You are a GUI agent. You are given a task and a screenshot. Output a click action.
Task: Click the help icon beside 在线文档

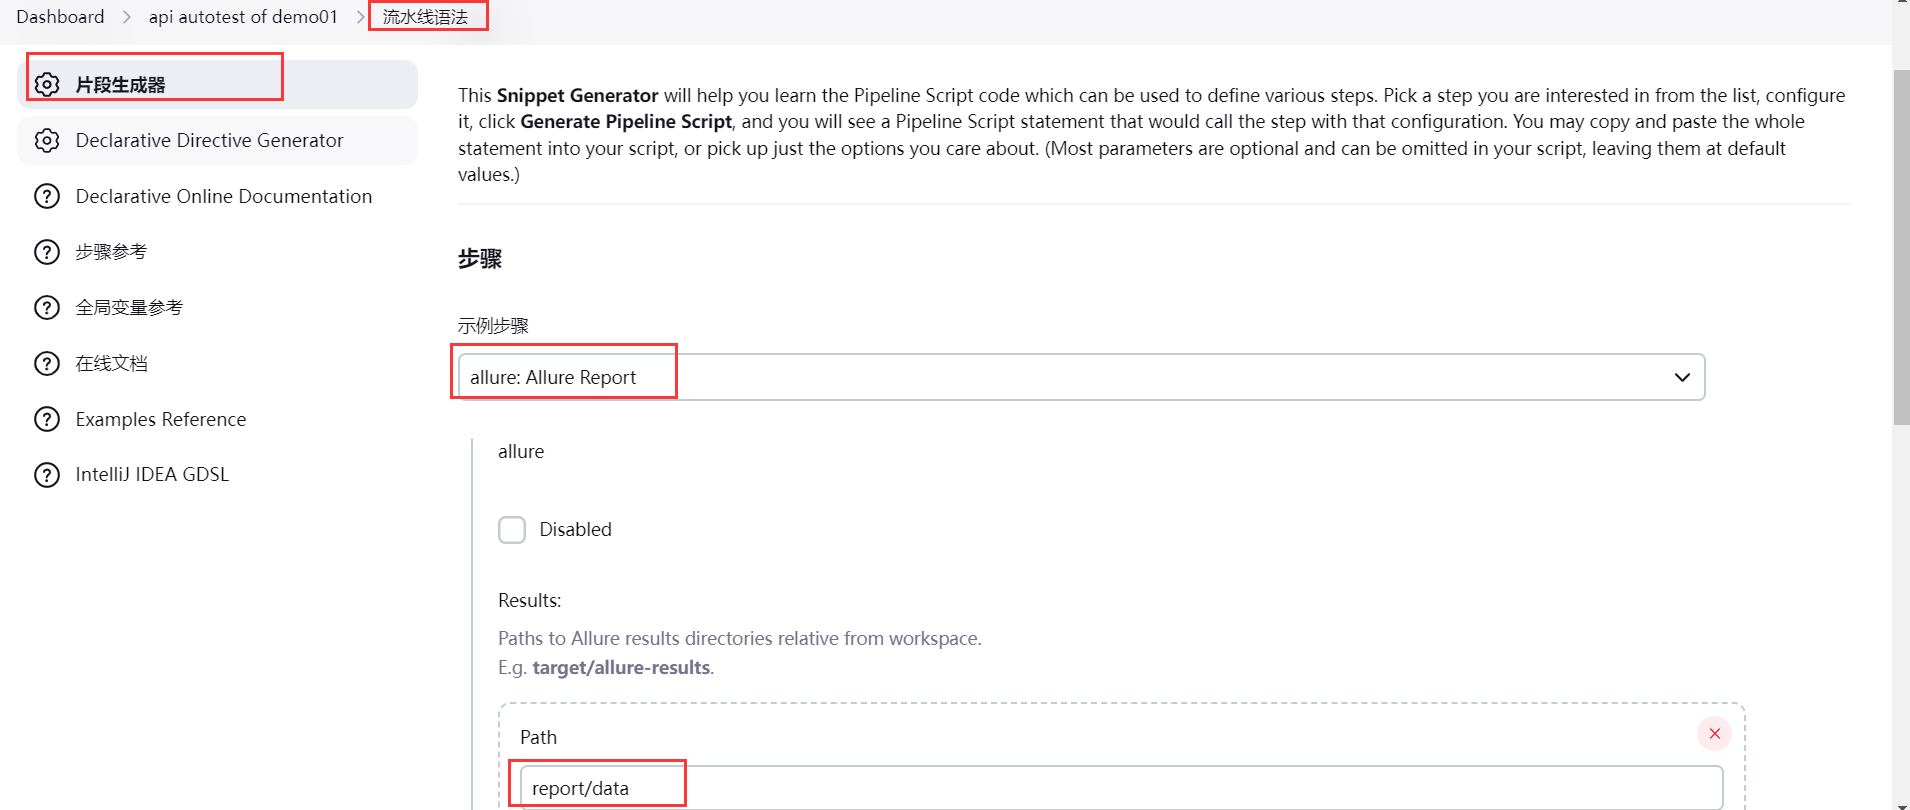(x=47, y=363)
